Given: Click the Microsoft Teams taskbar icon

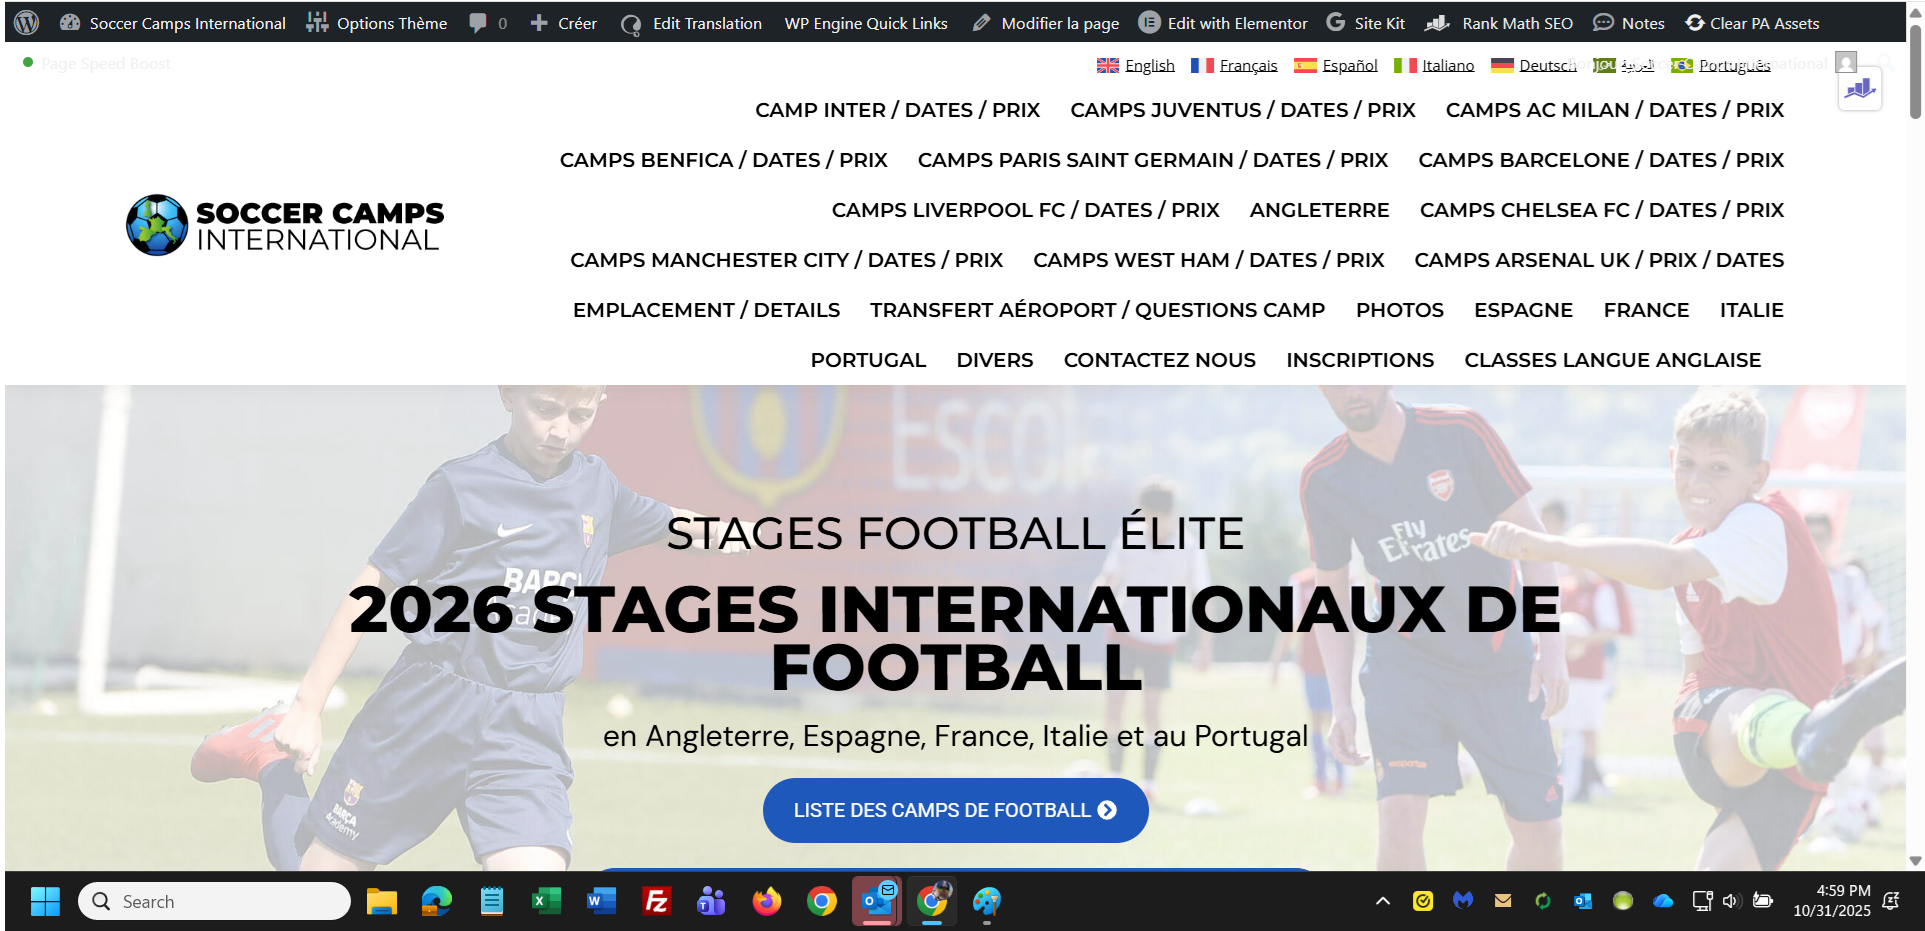Looking at the screenshot, I should click(711, 902).
